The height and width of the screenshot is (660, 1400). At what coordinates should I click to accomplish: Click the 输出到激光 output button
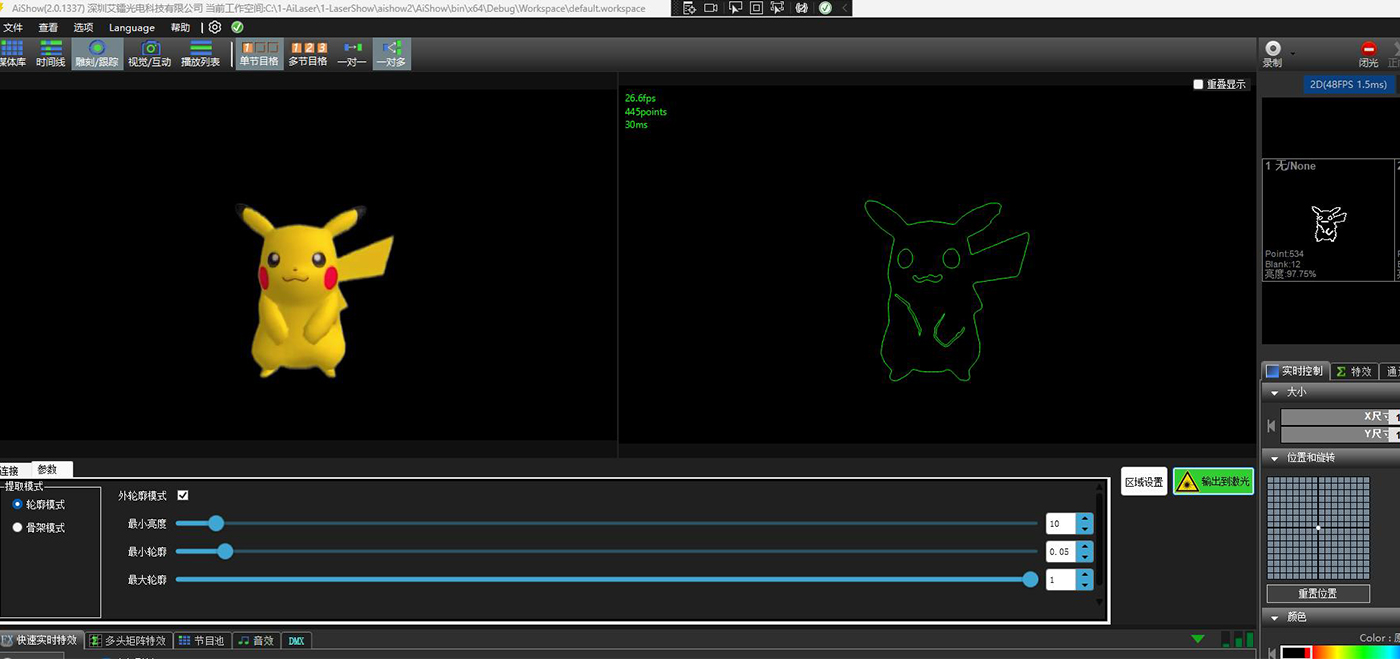pos(1214,482)
